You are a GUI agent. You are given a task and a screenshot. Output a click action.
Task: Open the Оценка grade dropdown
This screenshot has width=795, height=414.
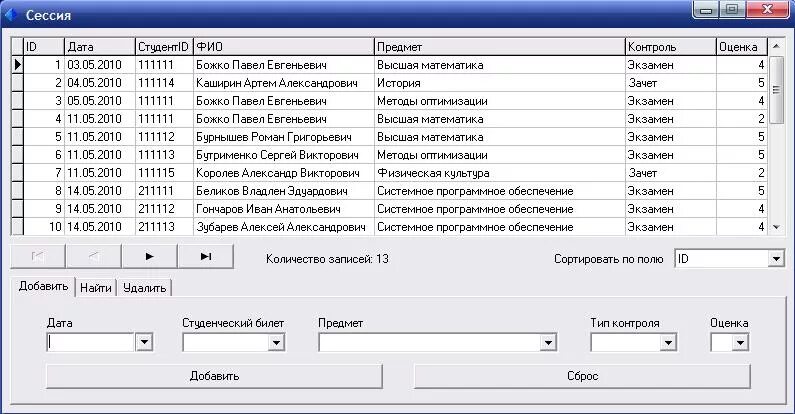point(740,343)
